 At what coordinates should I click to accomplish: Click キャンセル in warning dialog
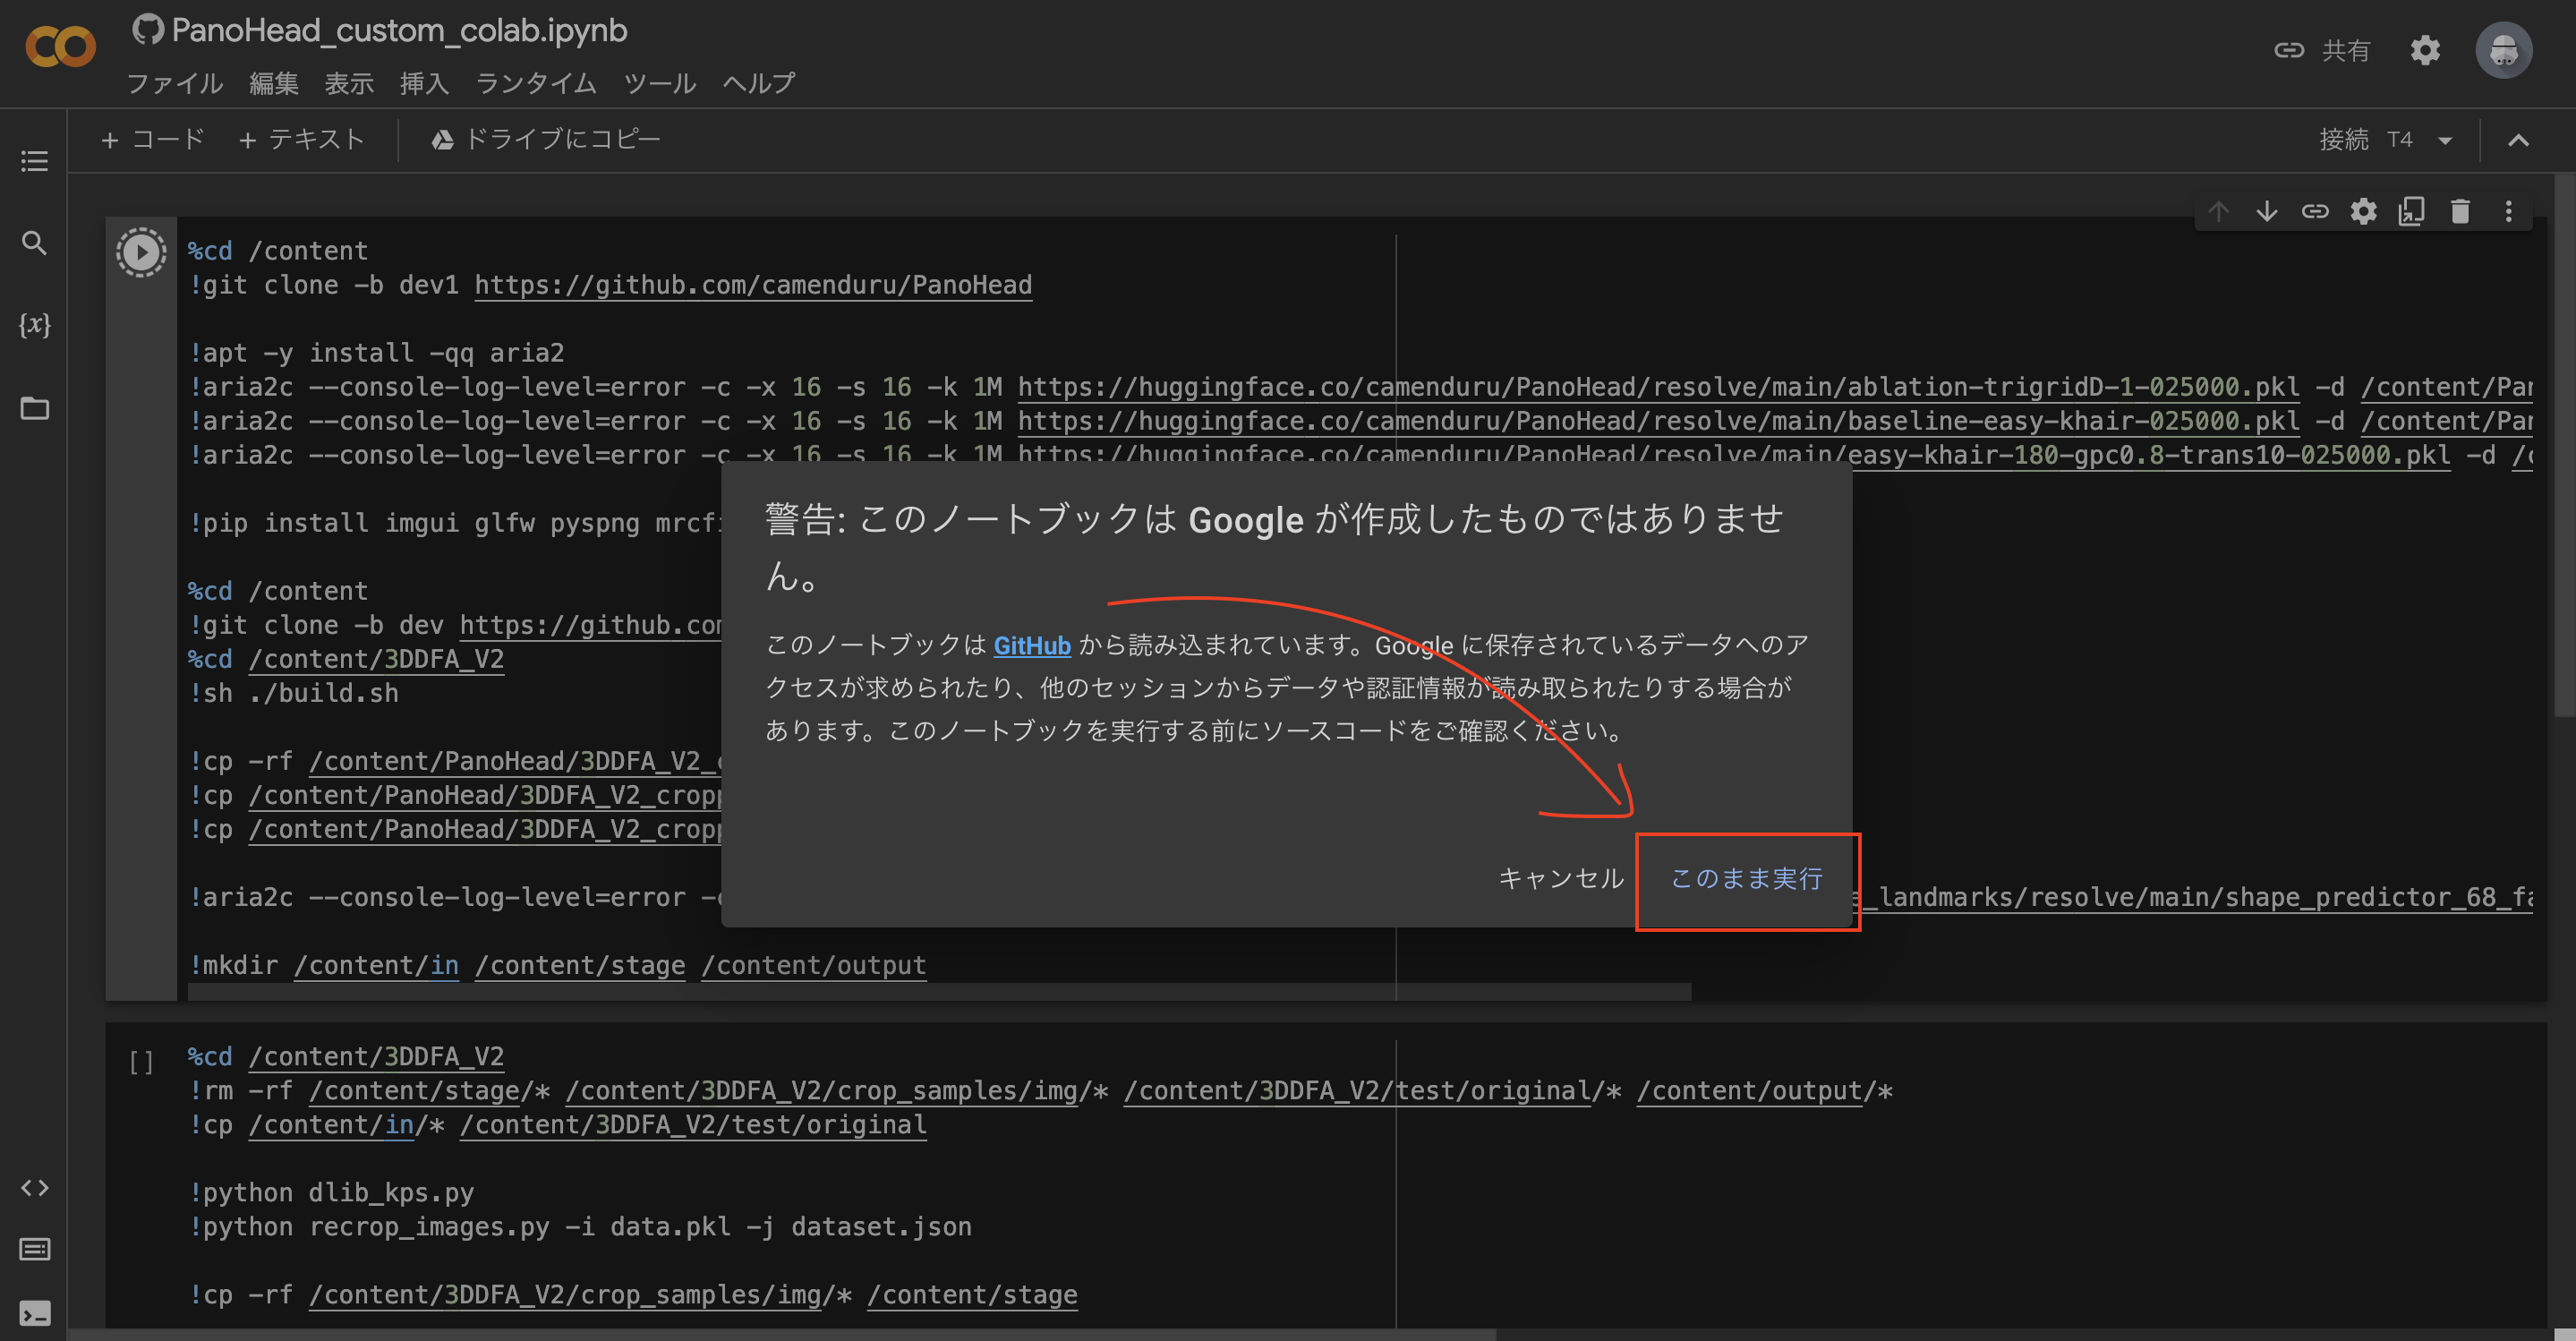[x=1561, y=878]
